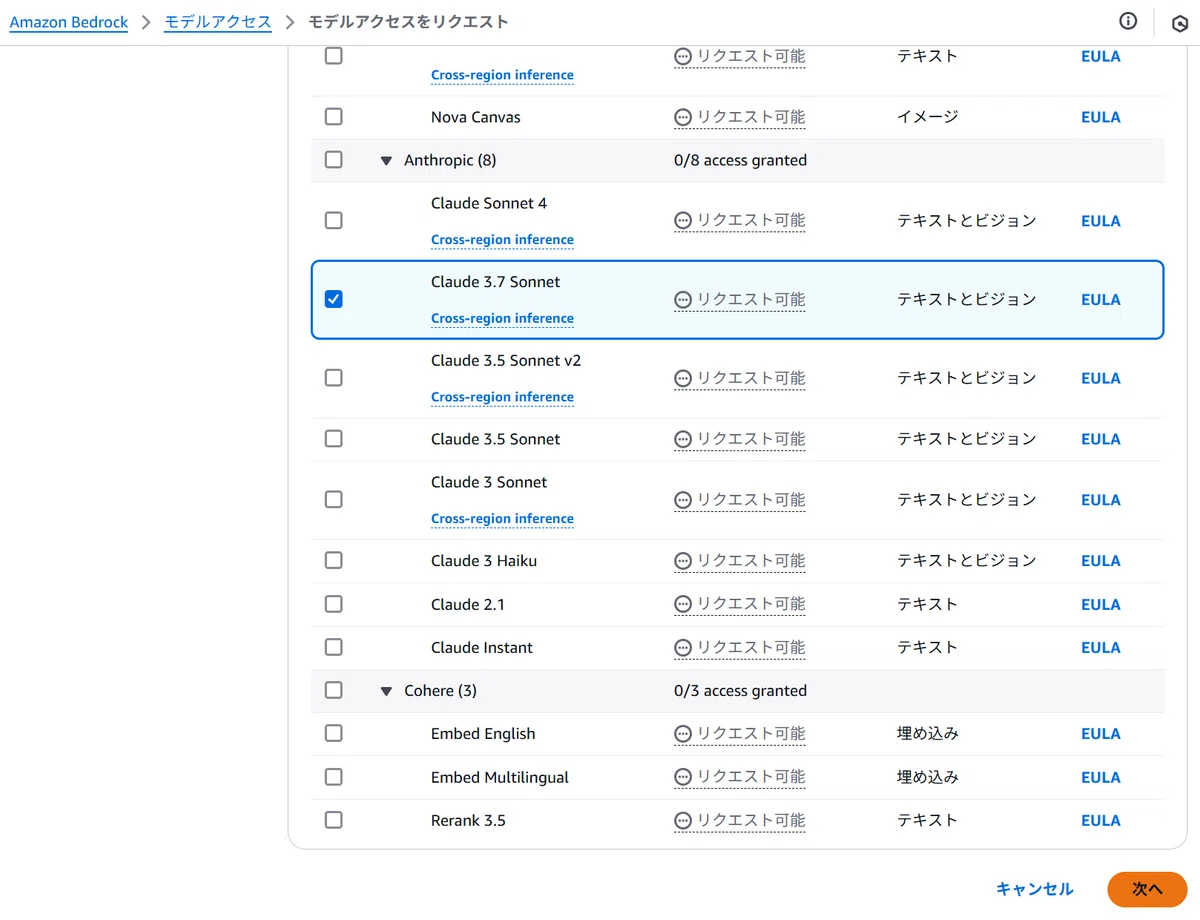Viewport: 1200px width, 920px height.
Task: Click the status icon in Claude Sonnet 4 row
Action: tap(683, 221)
